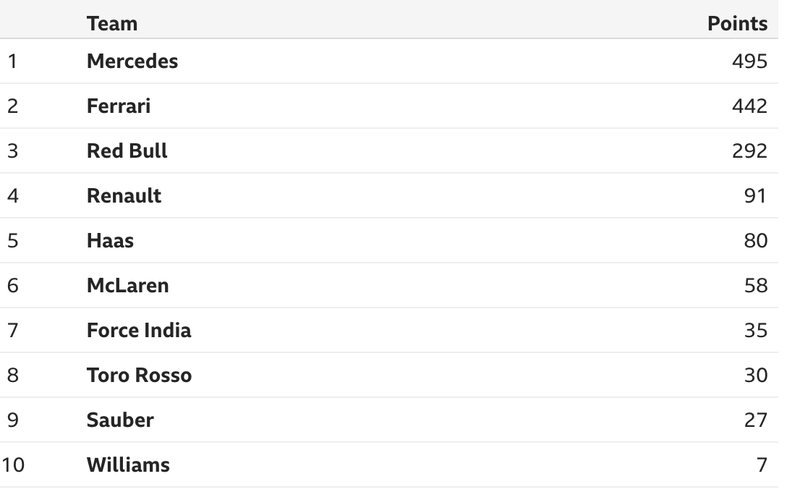Click the Points column header

pos(737,24)
